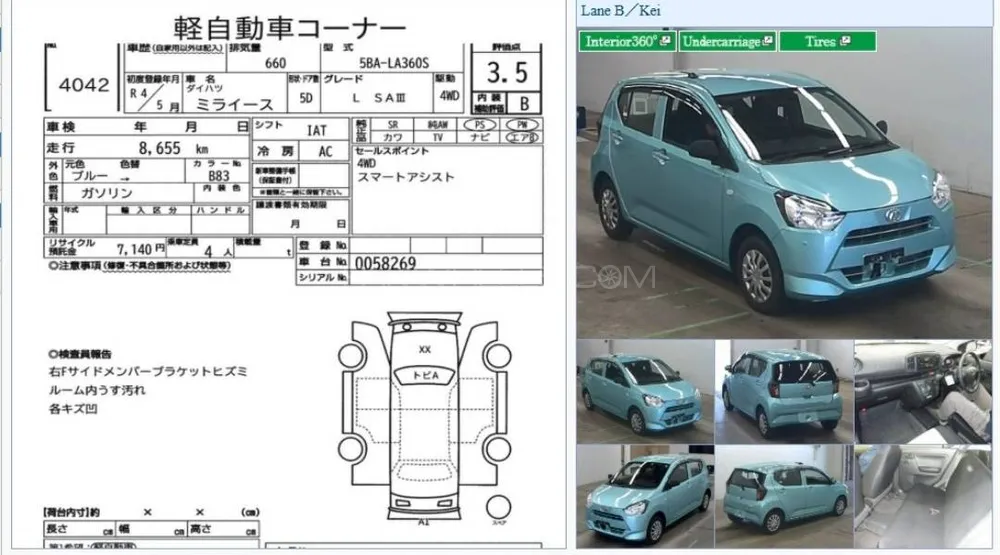This screenshot has height=555, width=1000.
Task: Click the grade text L SAⅢ
Action: (x=379, y=98)
